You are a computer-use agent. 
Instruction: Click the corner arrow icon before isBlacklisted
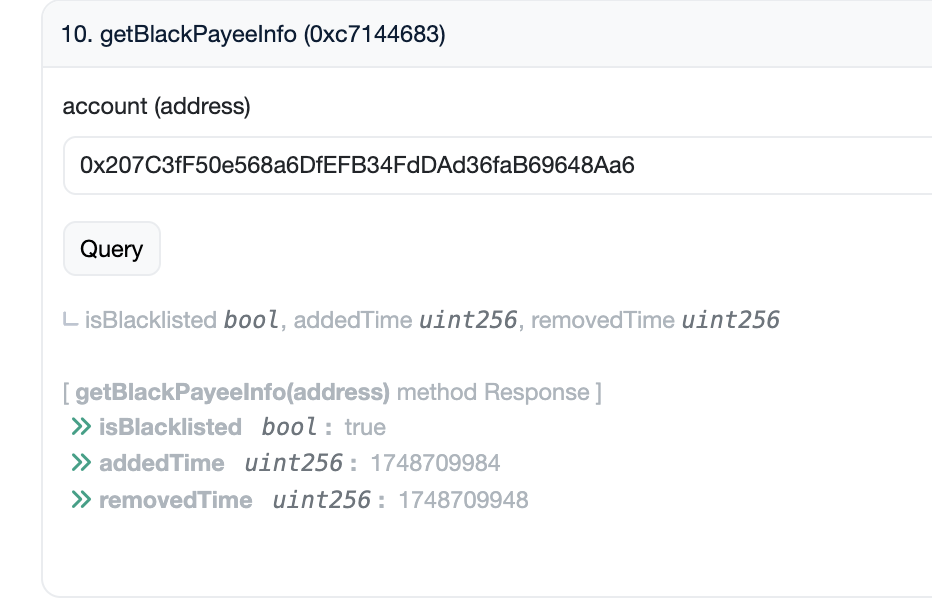click(70, 320)
